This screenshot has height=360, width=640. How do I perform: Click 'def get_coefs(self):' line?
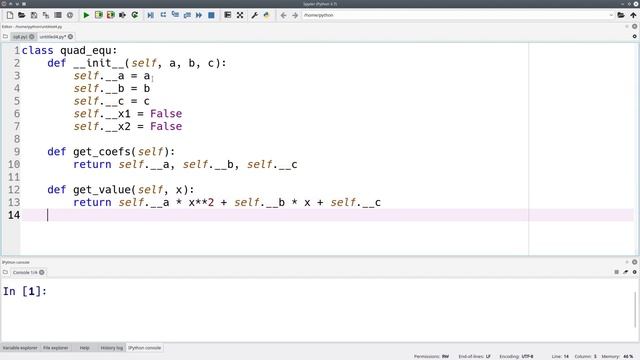pyautogui.click(x=111, y=152)
